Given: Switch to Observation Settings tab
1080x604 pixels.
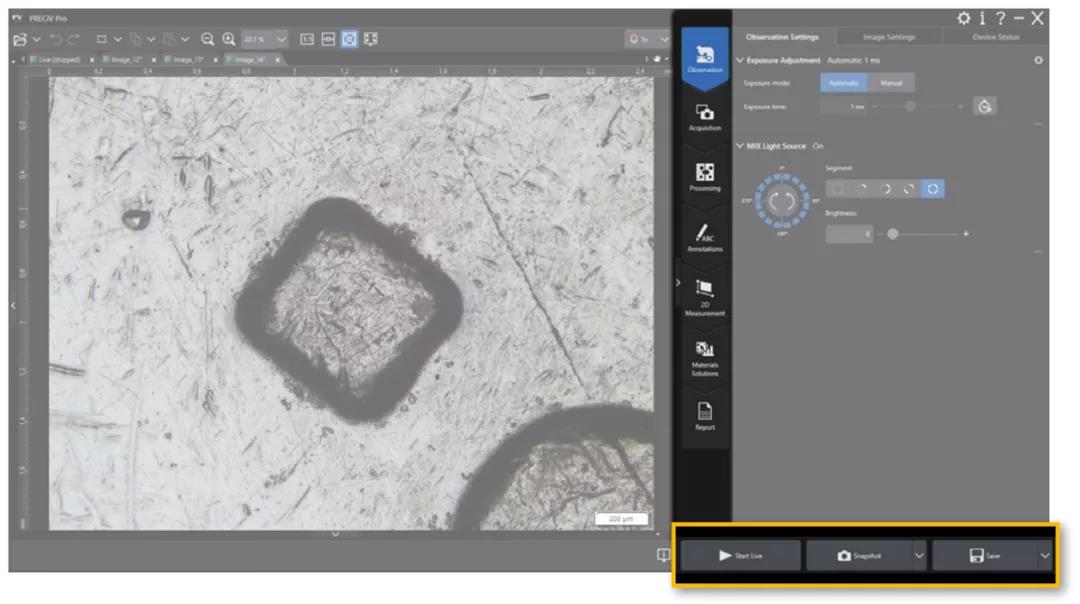Looking at the screenshot, I should click(x=782, y=37).
